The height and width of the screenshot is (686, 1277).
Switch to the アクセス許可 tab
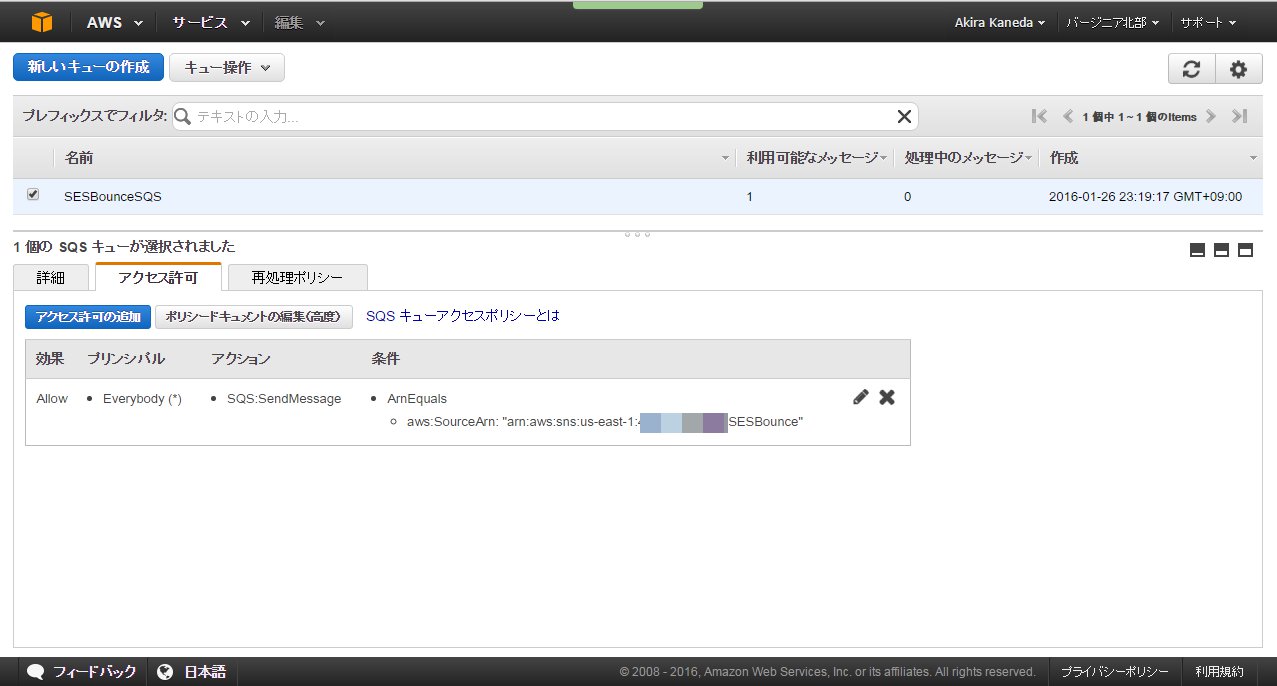158,277
